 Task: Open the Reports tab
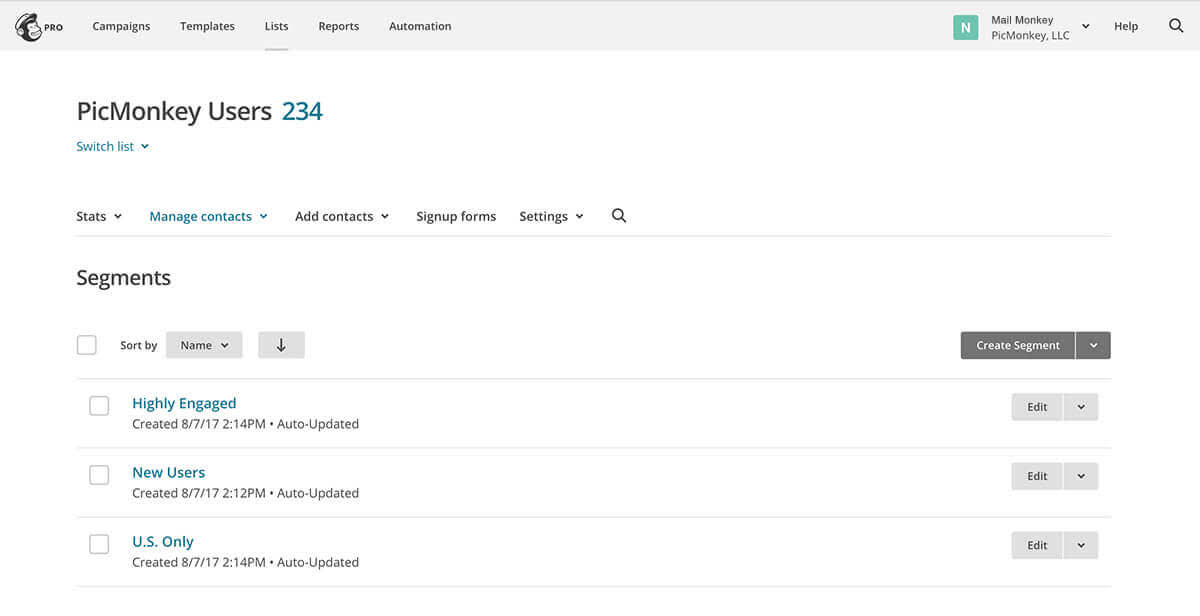[x=338, y=26]
